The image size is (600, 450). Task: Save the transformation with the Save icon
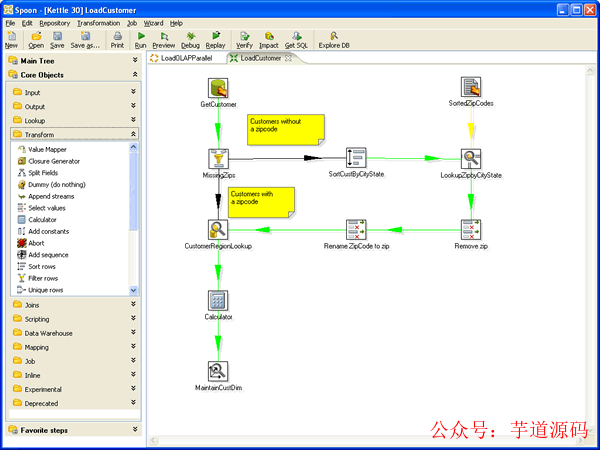[57, 36]
